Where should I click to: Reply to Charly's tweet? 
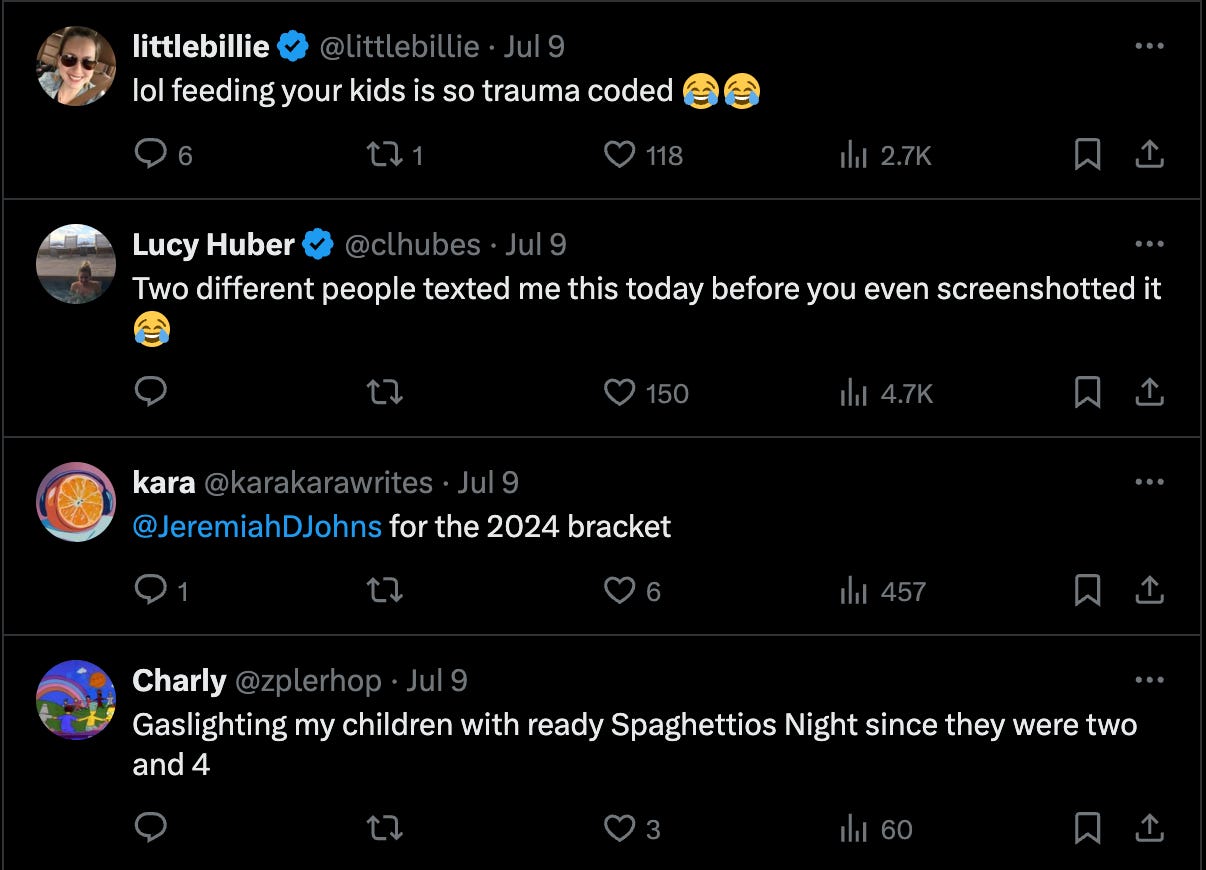click(x=150, y=828)
